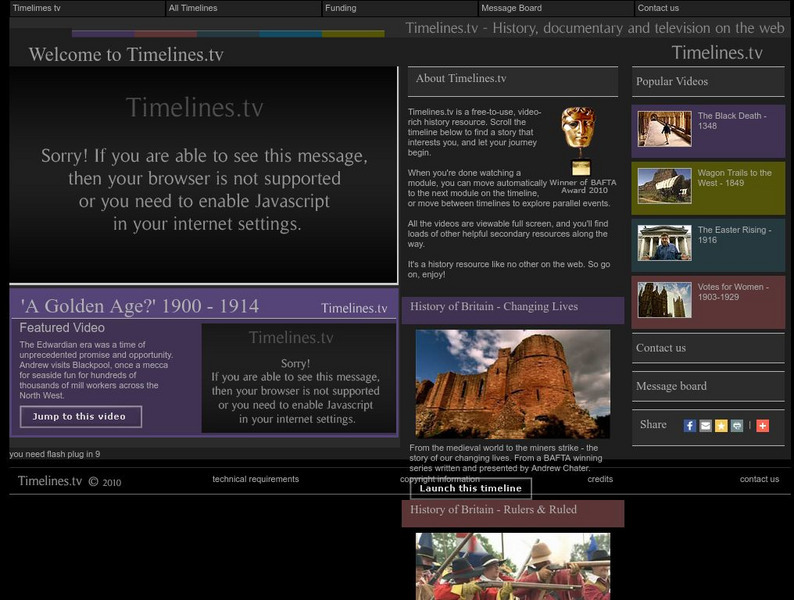Open the contact us footer link
Viewport: 794px width, 600px height.
[x=759, y=479]
